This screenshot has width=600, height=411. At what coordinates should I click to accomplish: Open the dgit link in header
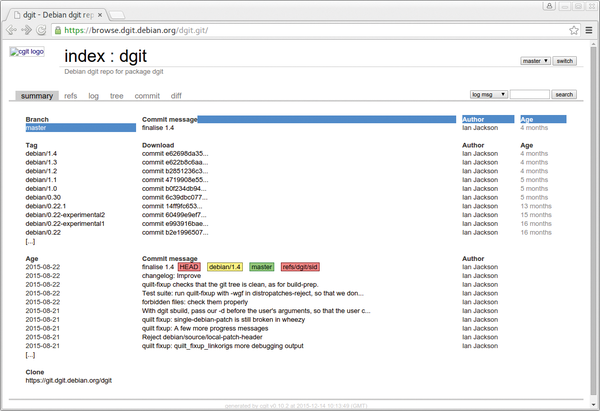tap(133, 56)
